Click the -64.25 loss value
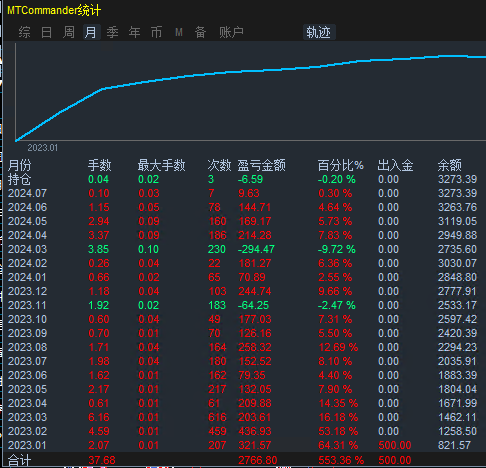Viewport: 486px width, 468px height. point(254,305)
